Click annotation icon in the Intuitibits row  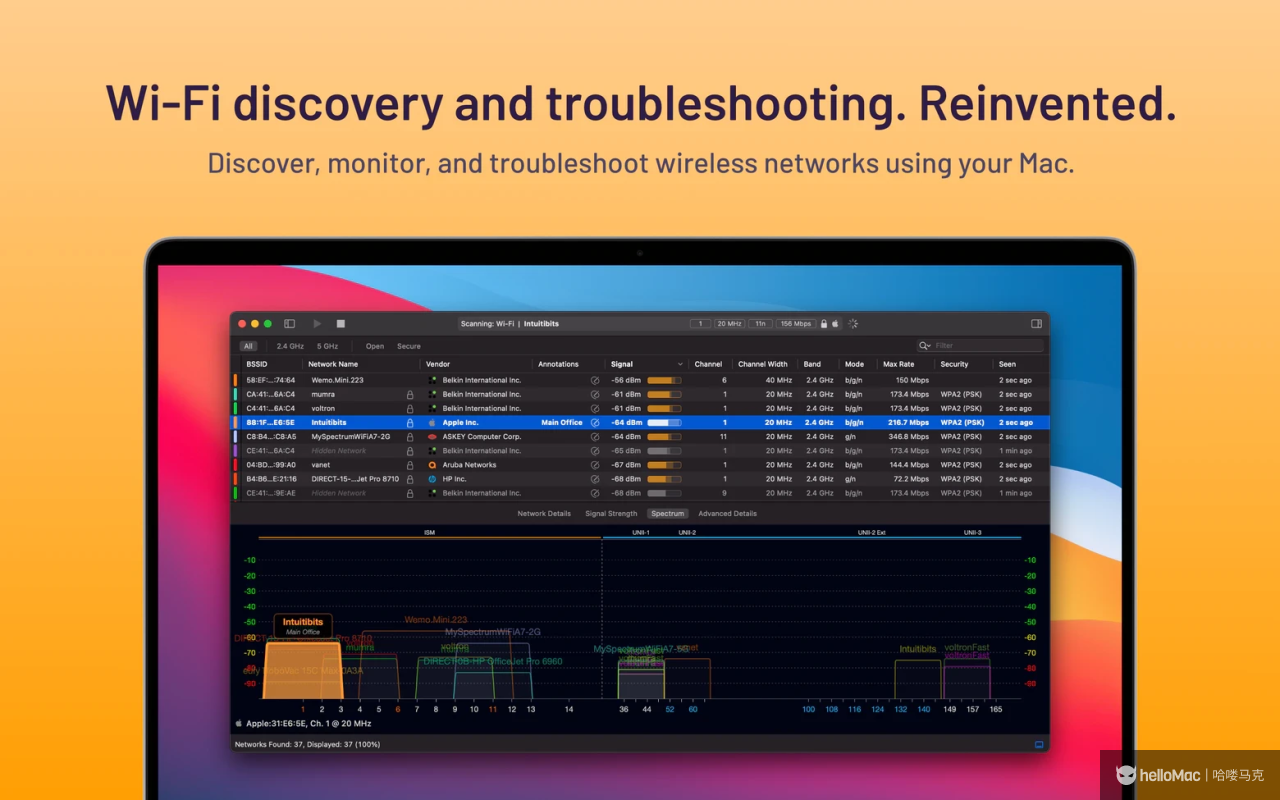pos(595,423)
